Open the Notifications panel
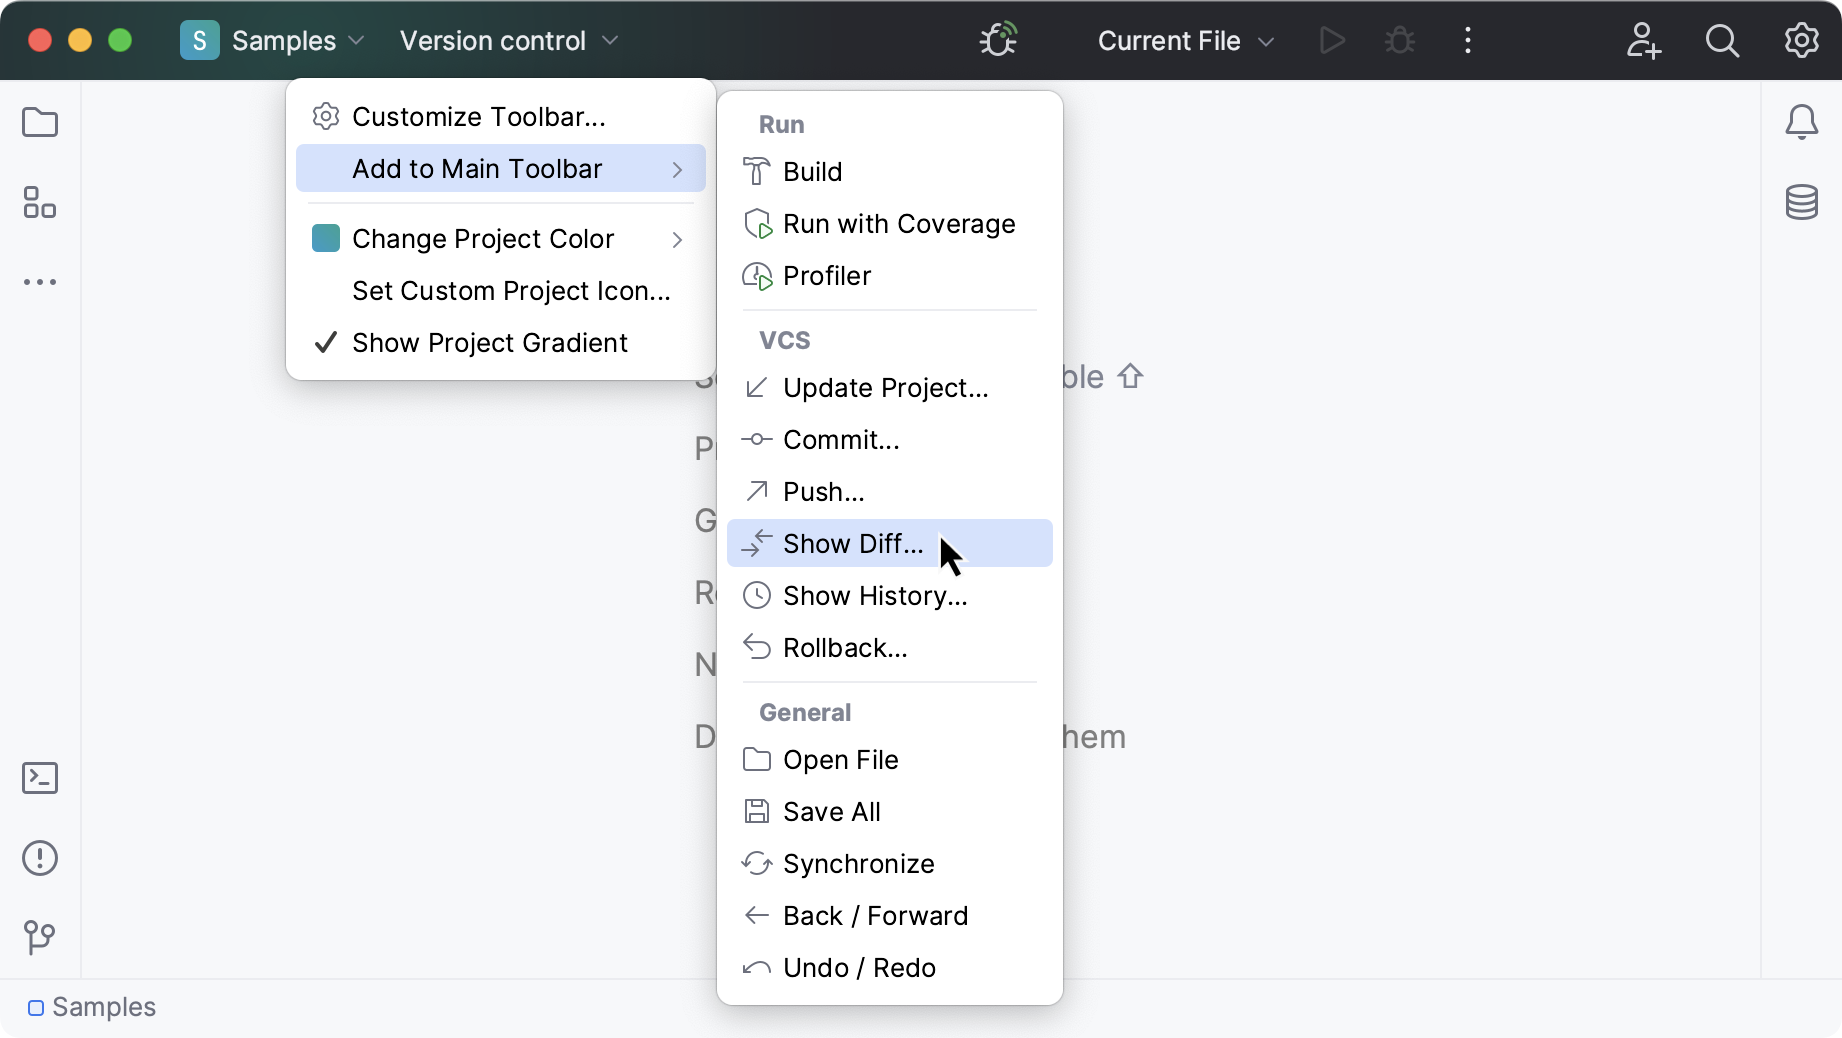The height and width of the screenshot is (1038, 1842). [1801, 122]
